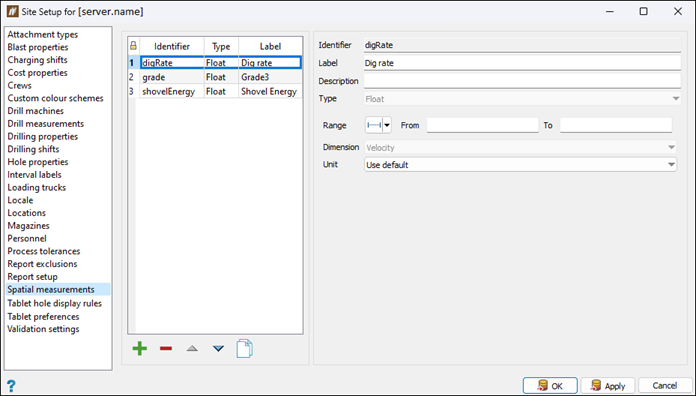Click in the Label field containing Dig rate

(522, 63)
